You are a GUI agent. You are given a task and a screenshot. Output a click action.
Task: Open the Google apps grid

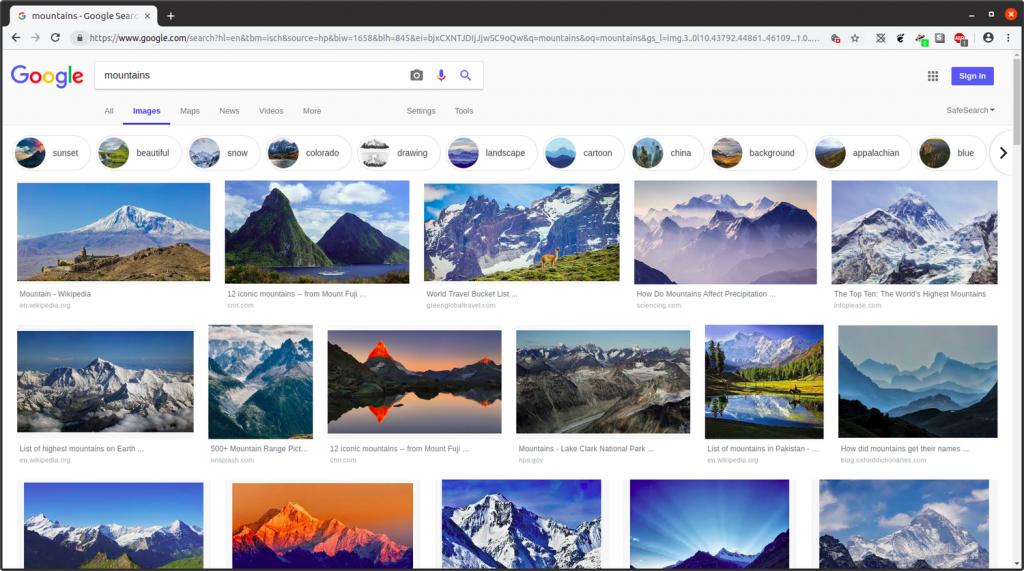(x=932, y=76)
